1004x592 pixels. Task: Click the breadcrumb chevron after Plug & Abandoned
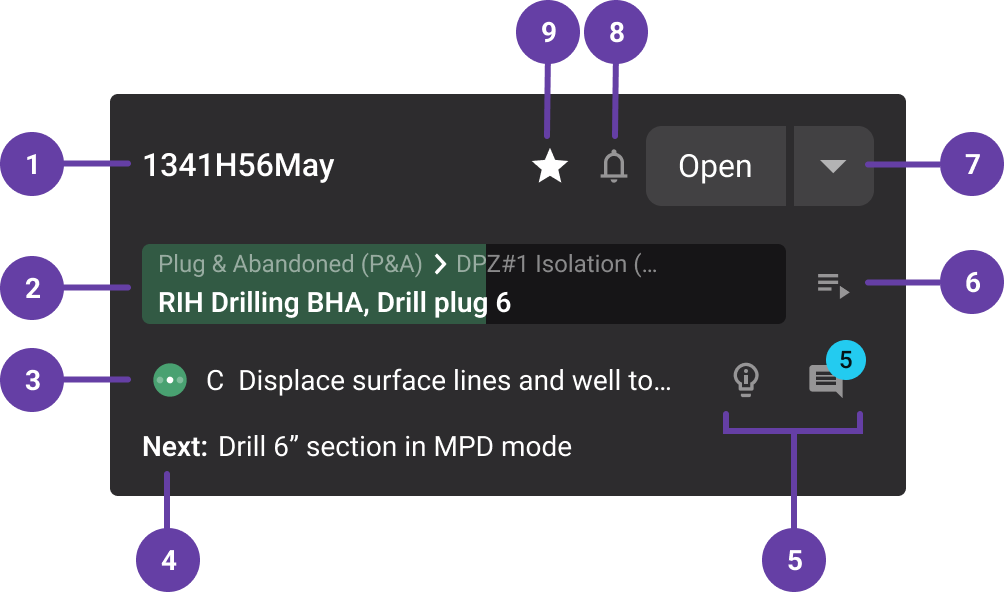[x=439, y=264]
